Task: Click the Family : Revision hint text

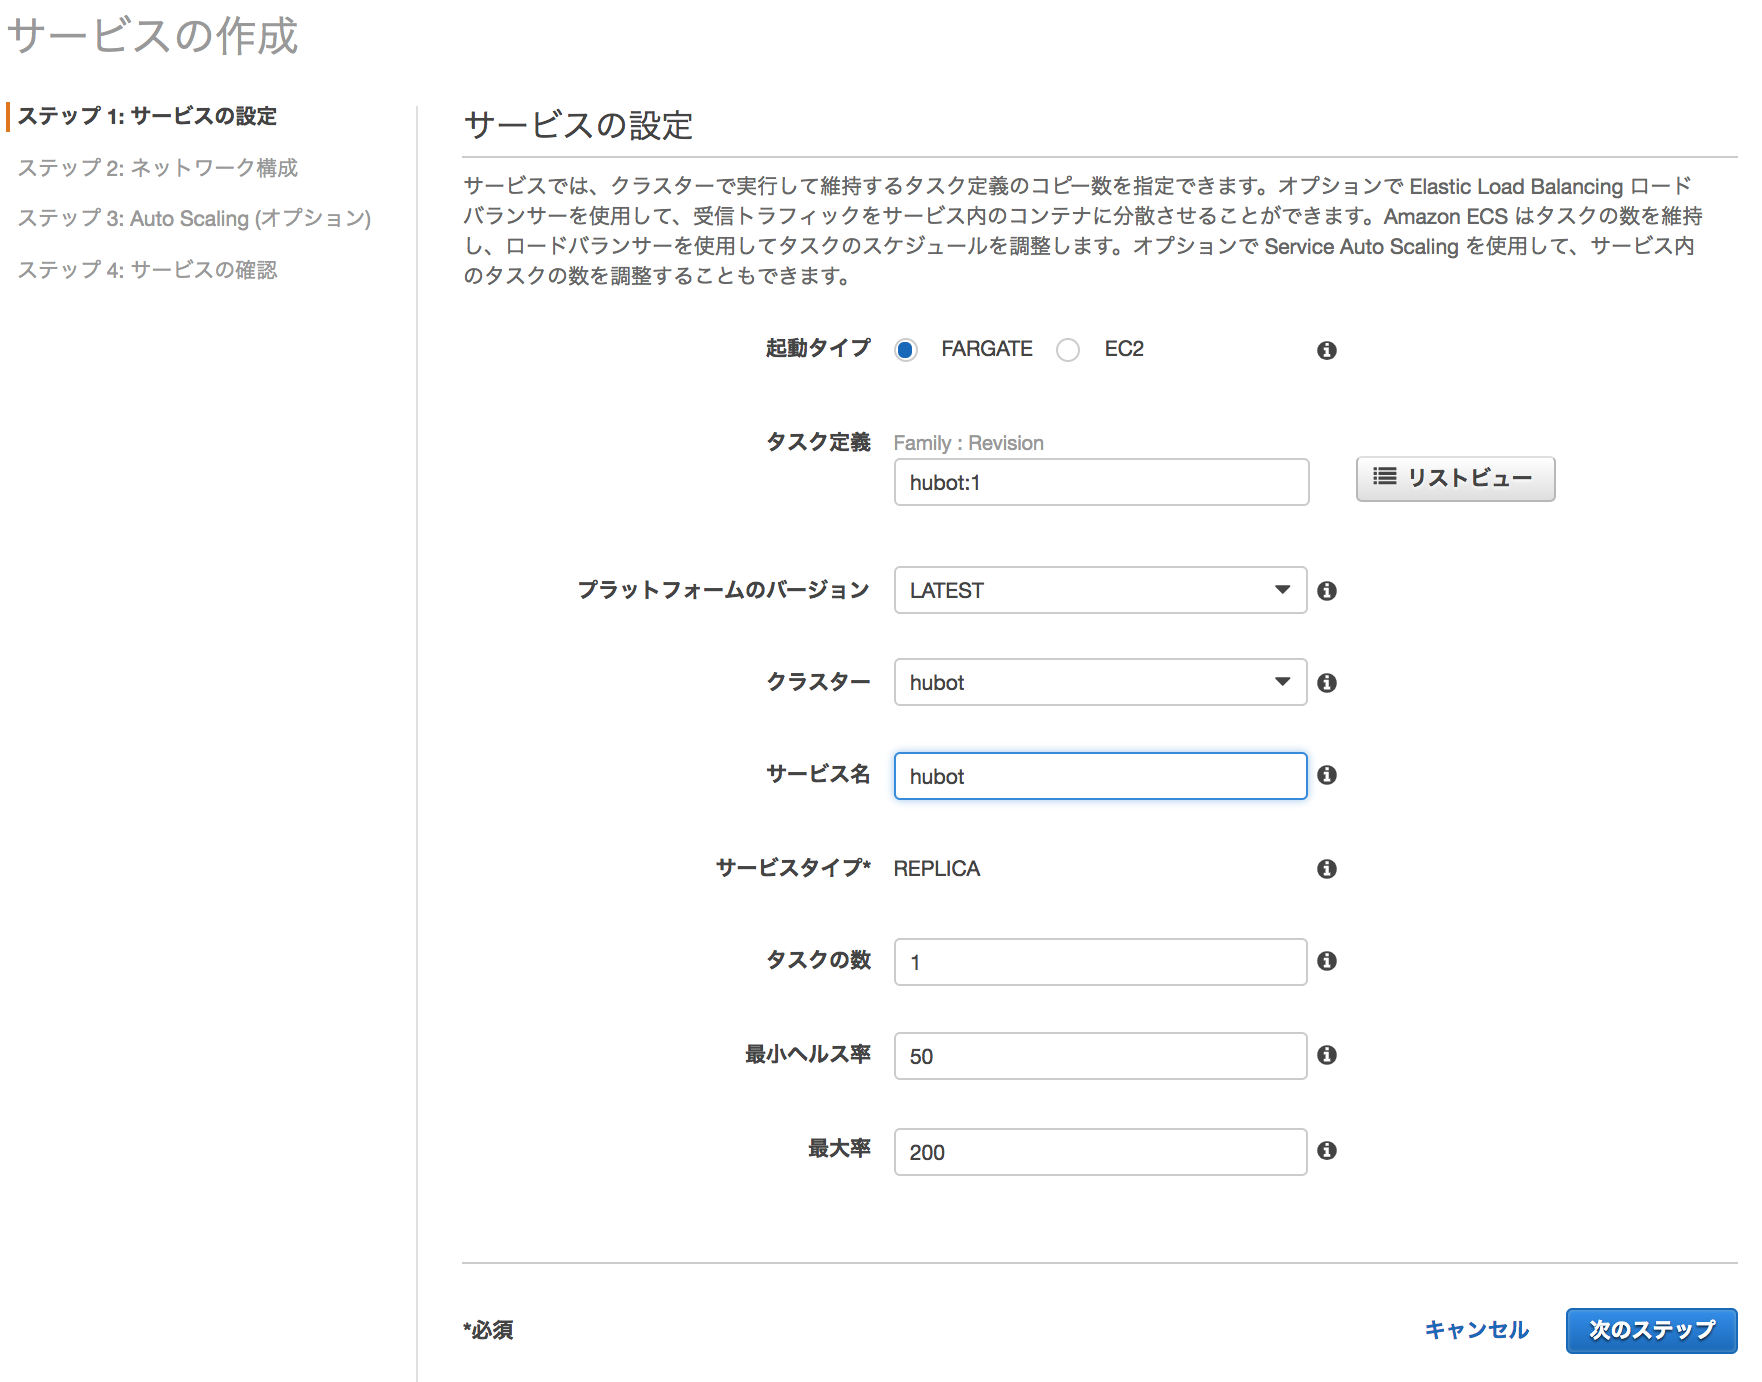Action: coord(968,443)
